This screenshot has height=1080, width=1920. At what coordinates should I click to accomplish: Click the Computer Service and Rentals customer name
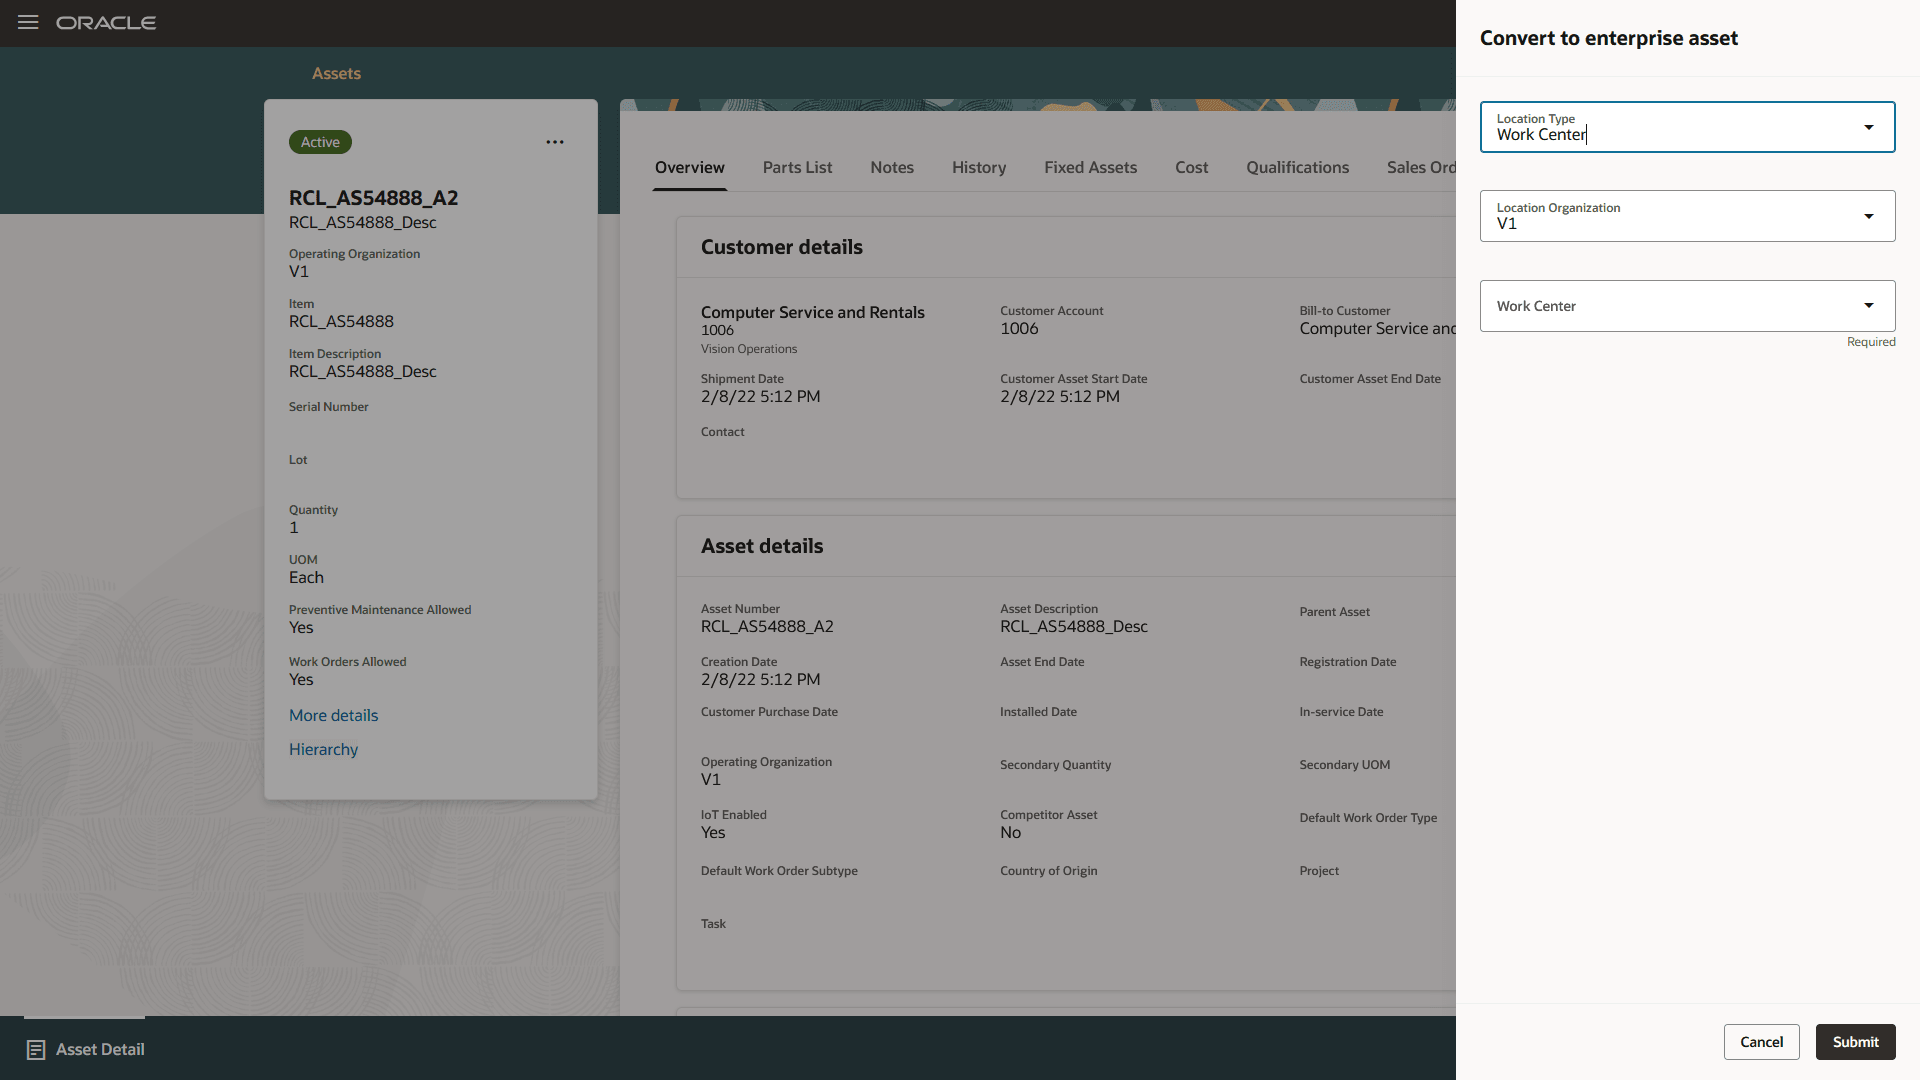(x=812, y=312)
